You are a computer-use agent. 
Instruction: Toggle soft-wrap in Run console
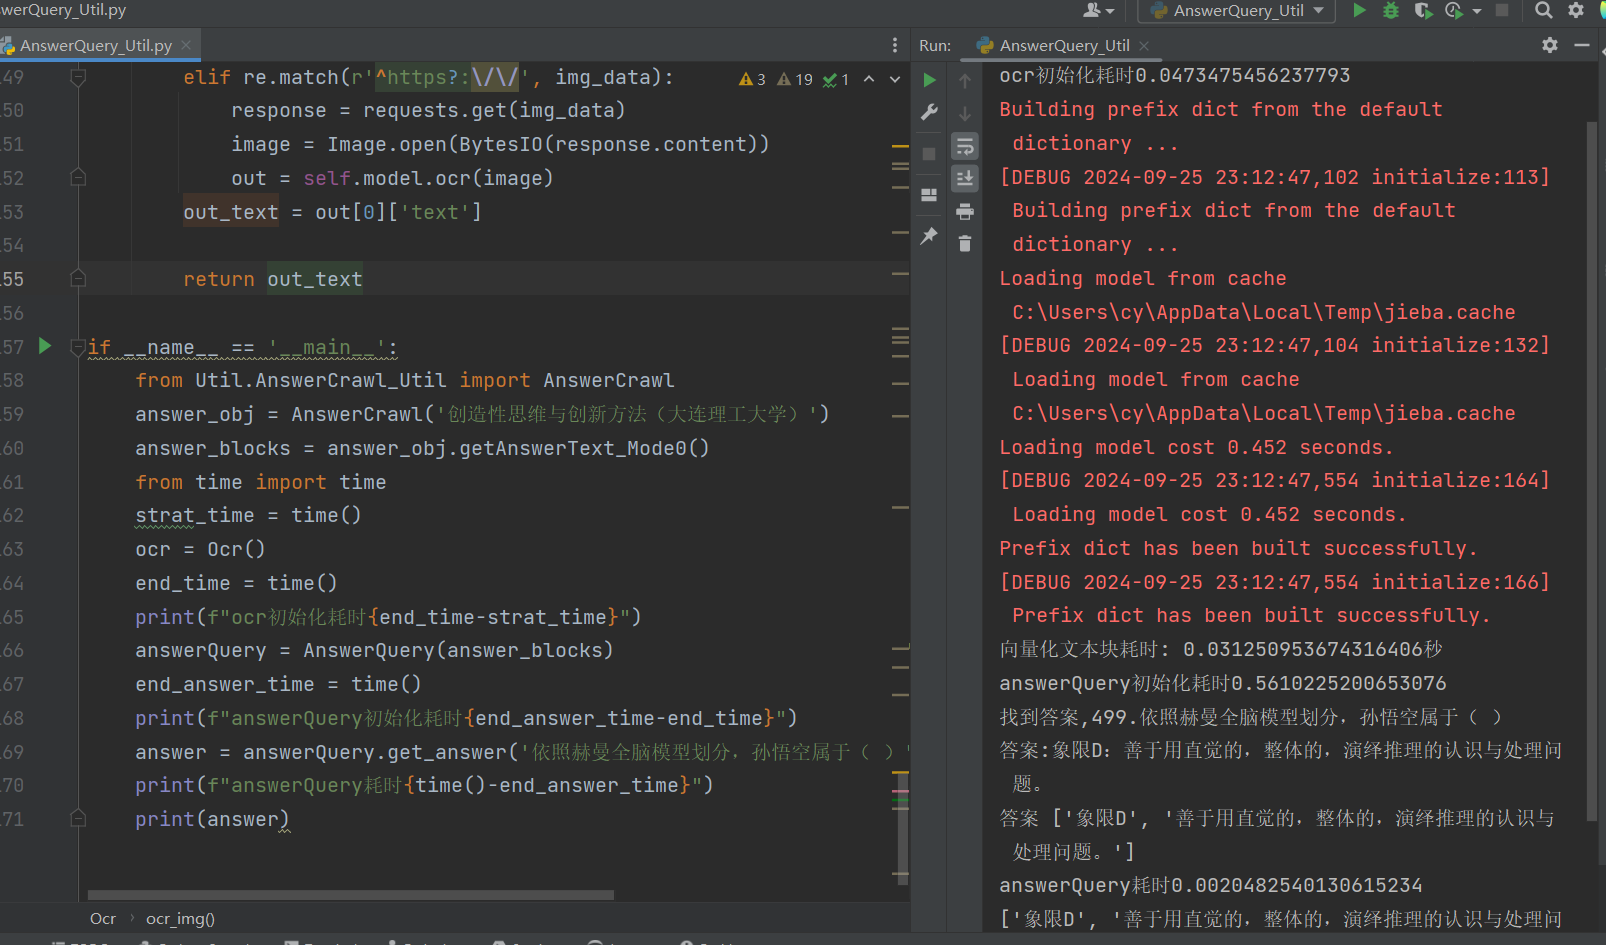[965, 146]
